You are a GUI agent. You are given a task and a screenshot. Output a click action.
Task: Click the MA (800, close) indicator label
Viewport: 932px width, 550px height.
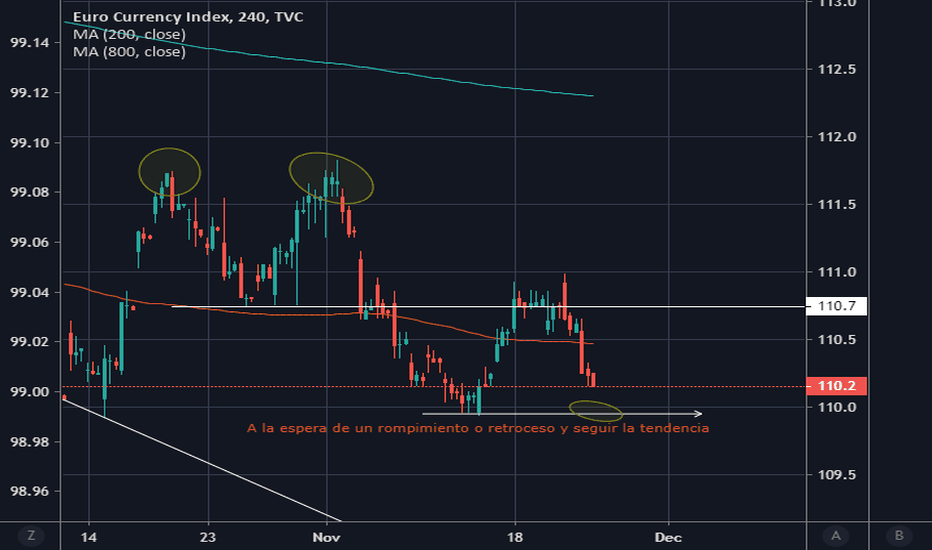129,52
